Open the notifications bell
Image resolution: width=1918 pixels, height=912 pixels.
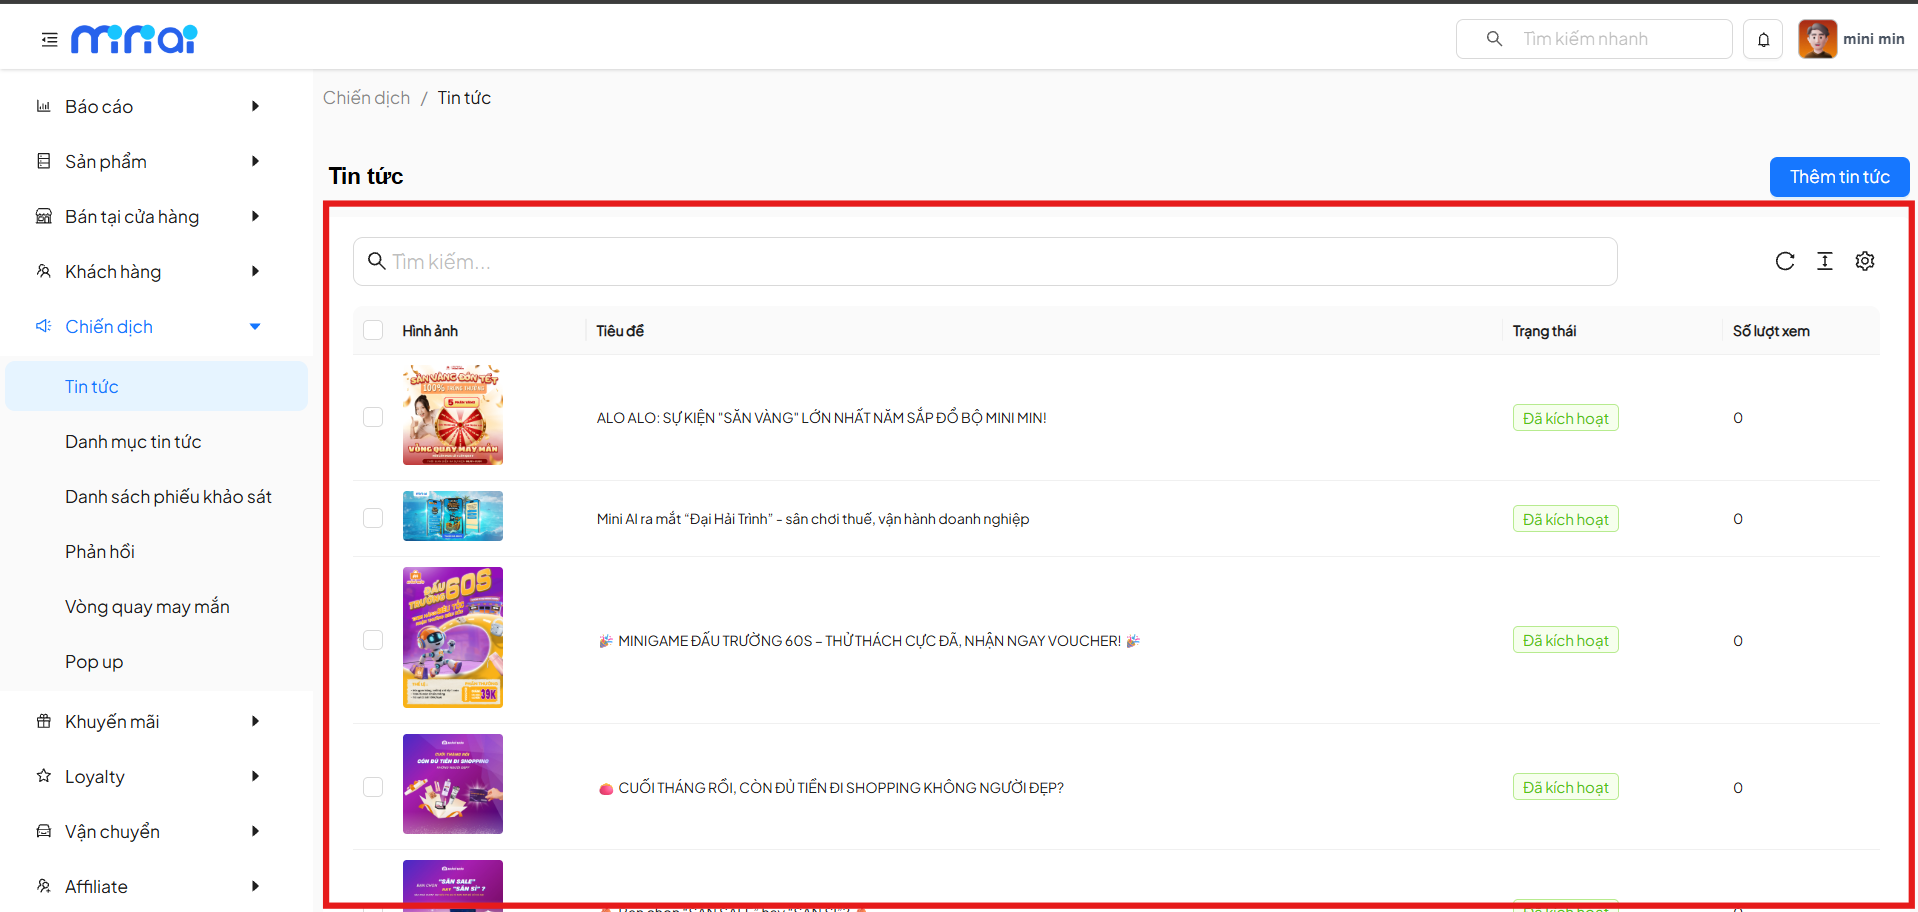click(1763, 39)
